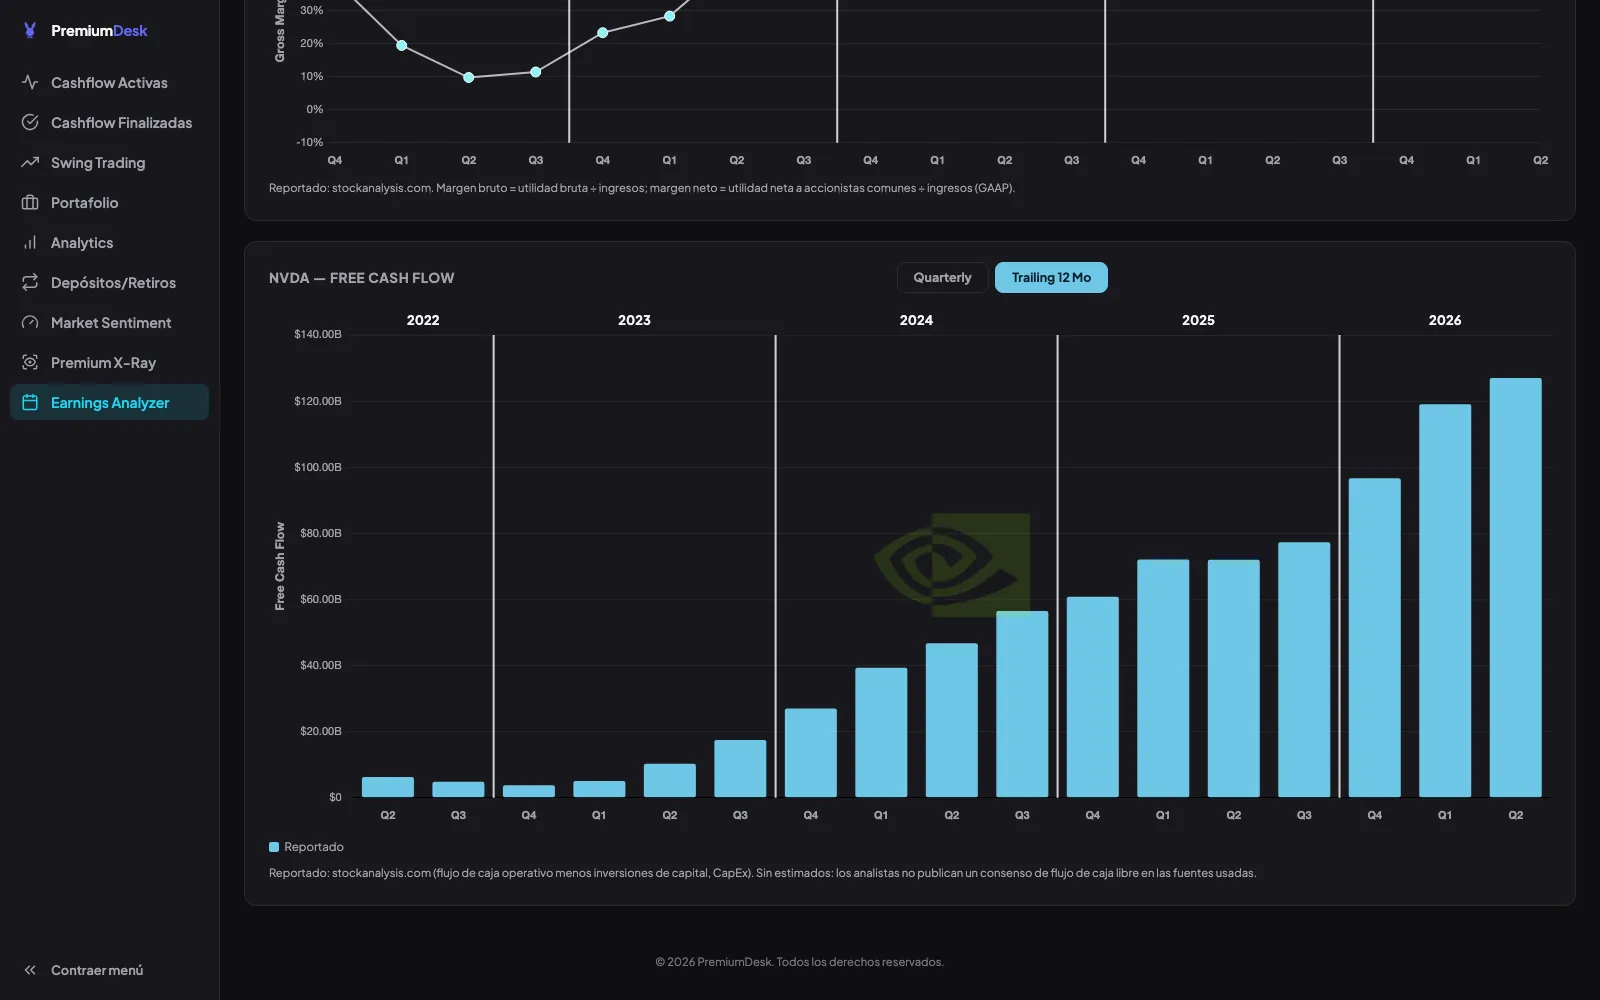The image size is (1600, 1000).
Task: Click the NVDA — FREE CASH FLOW title
Action: 361,278
